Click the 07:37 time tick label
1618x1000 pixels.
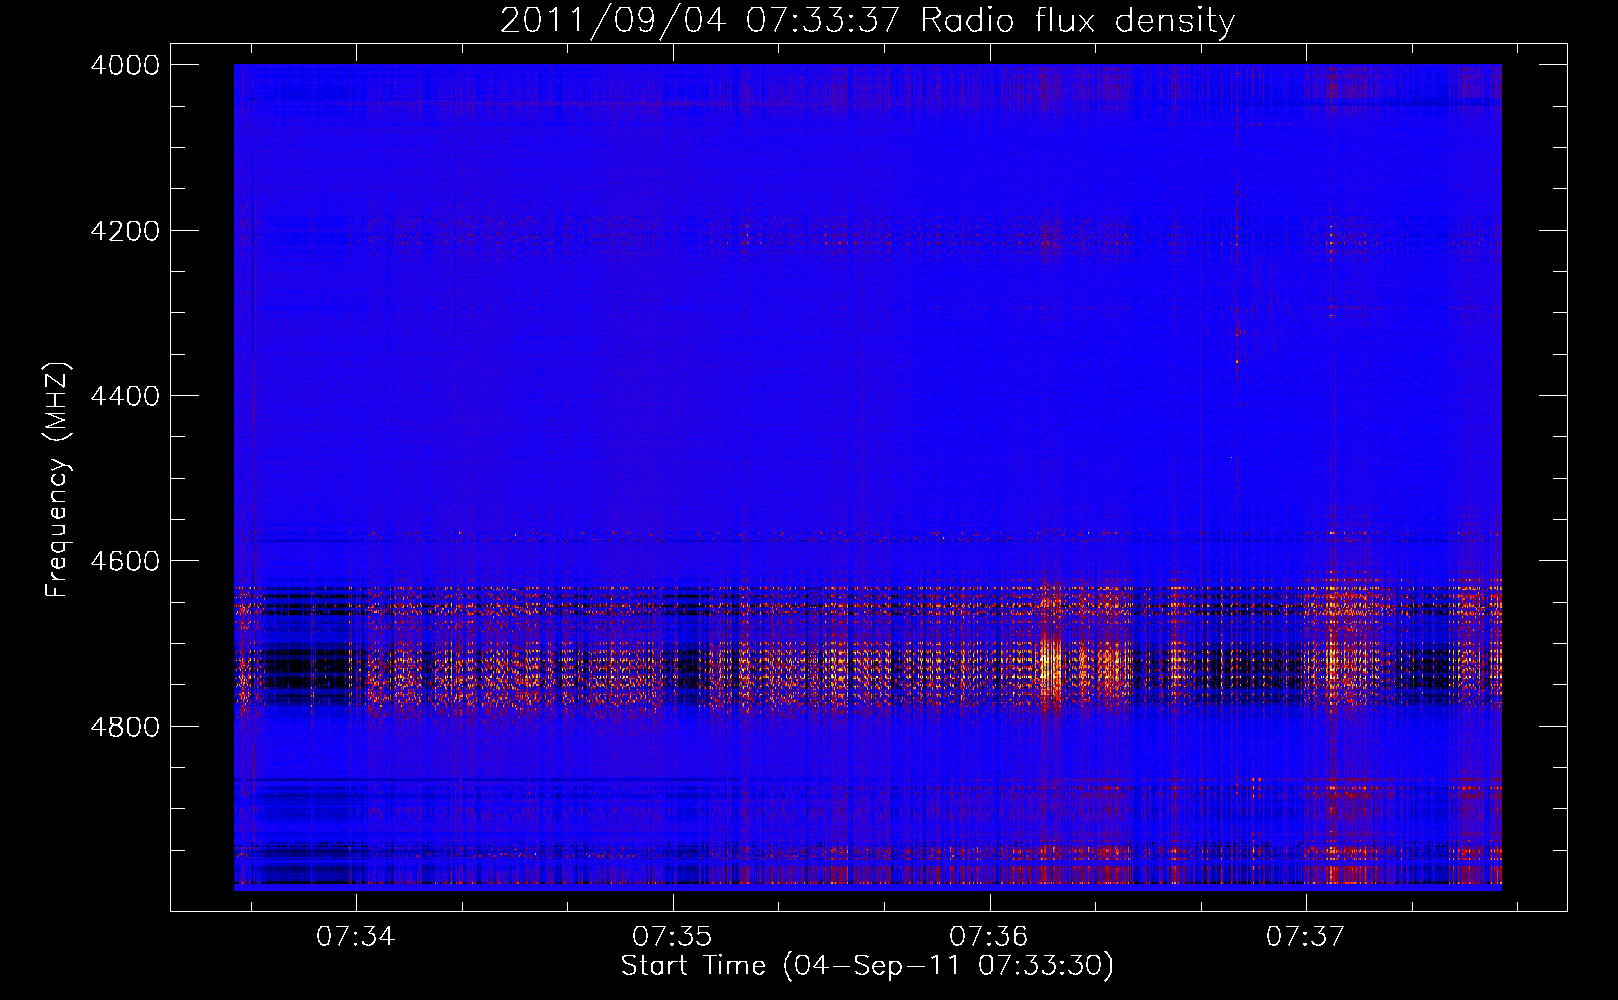pyautogui.click(x=1306, y=937)
